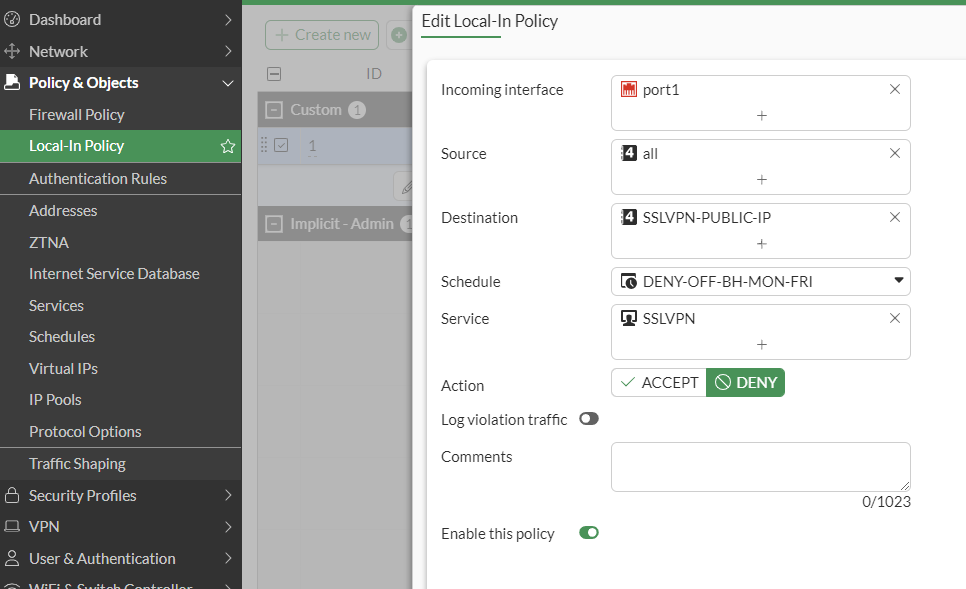Collapse the Custom policy group
The height and width of the screenshot is (589, 966).
275,110
